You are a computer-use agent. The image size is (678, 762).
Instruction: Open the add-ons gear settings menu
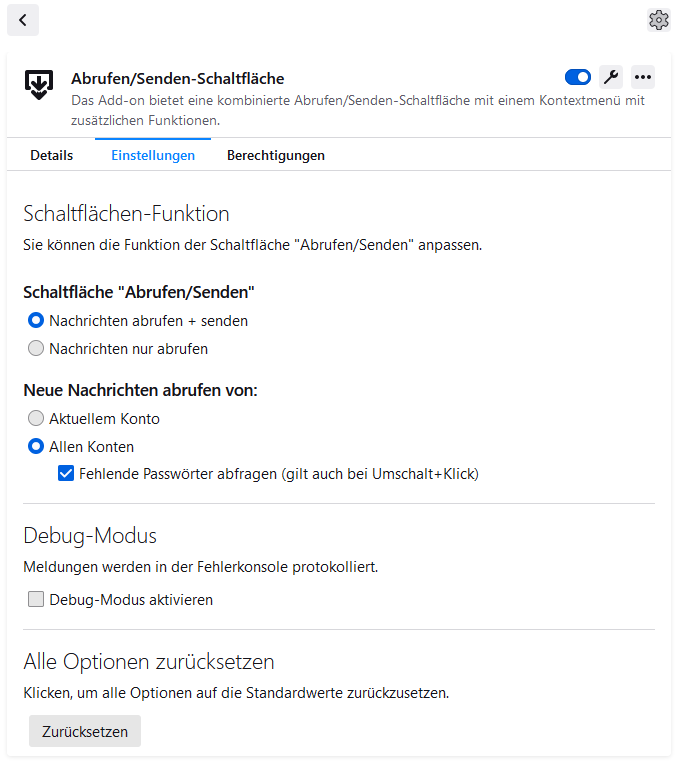658,20
